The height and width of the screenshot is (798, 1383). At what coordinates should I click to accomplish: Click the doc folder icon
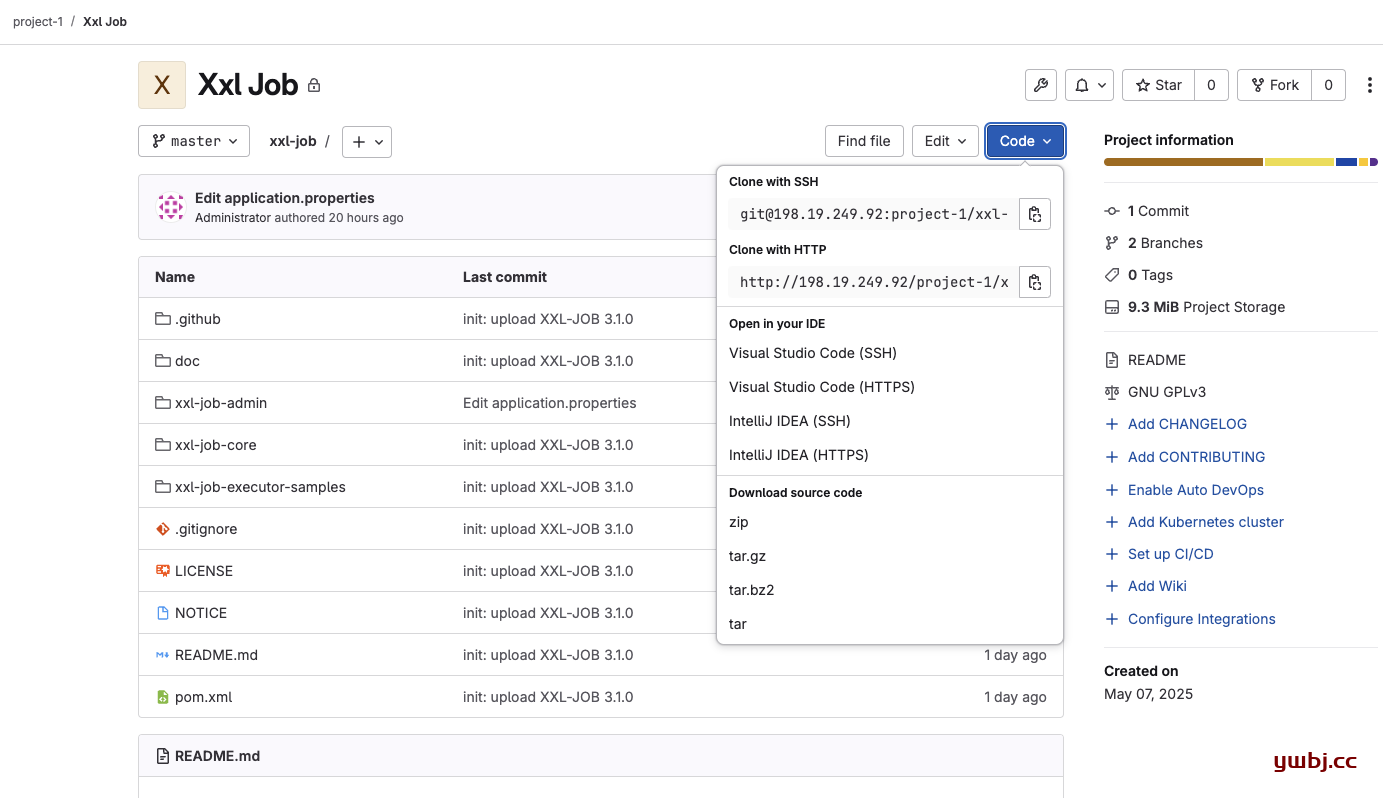point(163,361)
